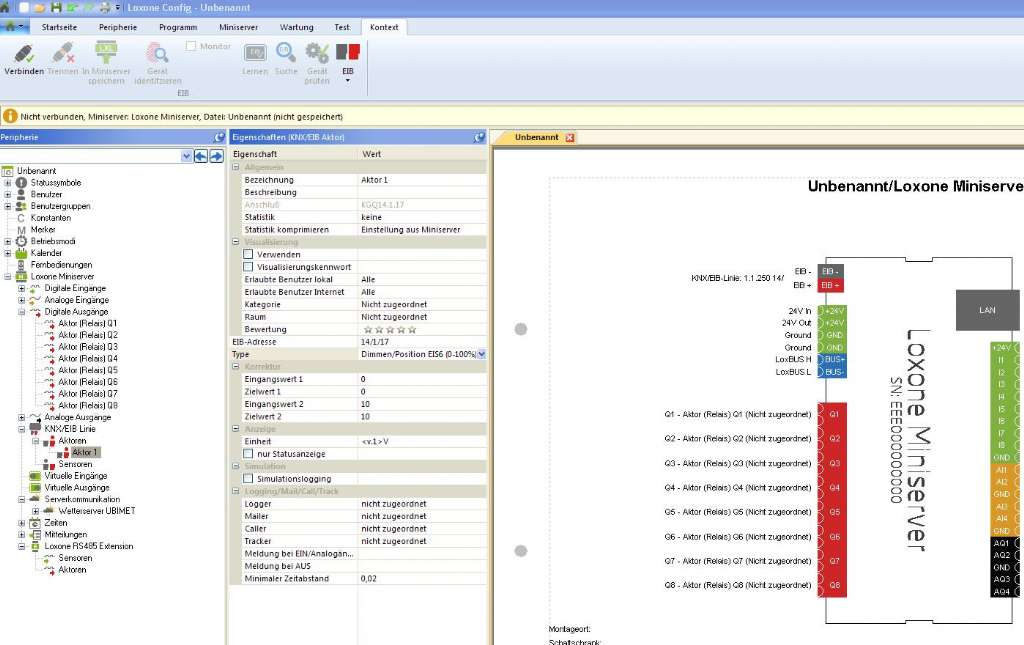This screenshot has height=645, width=1024.
Task: Click the Virtuelle Eingänge icon
Action: click(x=35, y=476)
